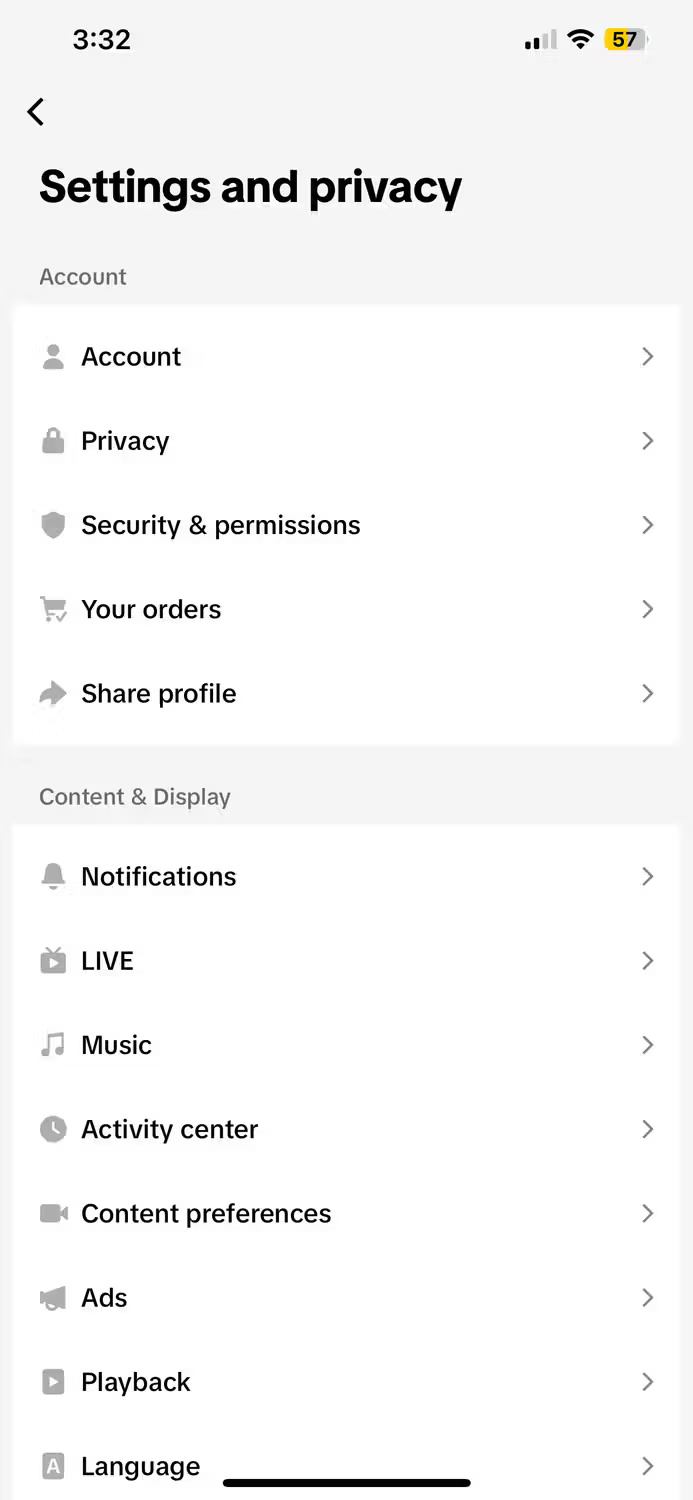The height and width of the screenshot is (1500, 693).
Task: Click the Your orders shopping cart icon
Action: tap(53, 608)
